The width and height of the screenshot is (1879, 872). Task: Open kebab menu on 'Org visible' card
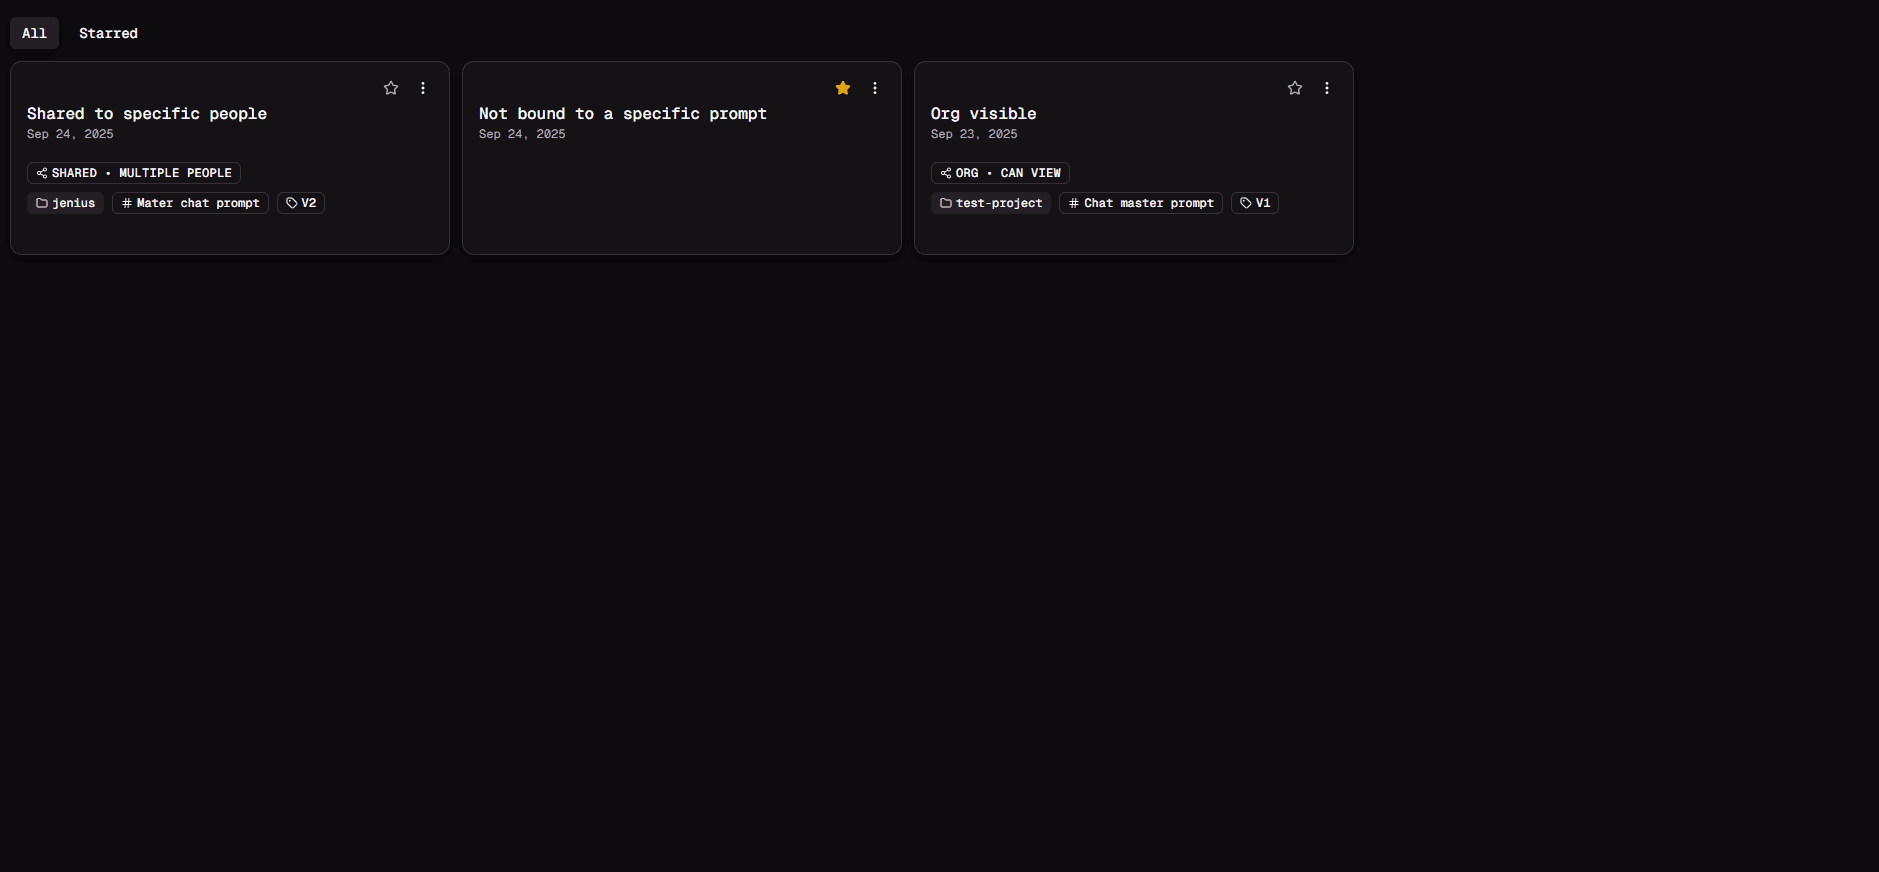1327,88
